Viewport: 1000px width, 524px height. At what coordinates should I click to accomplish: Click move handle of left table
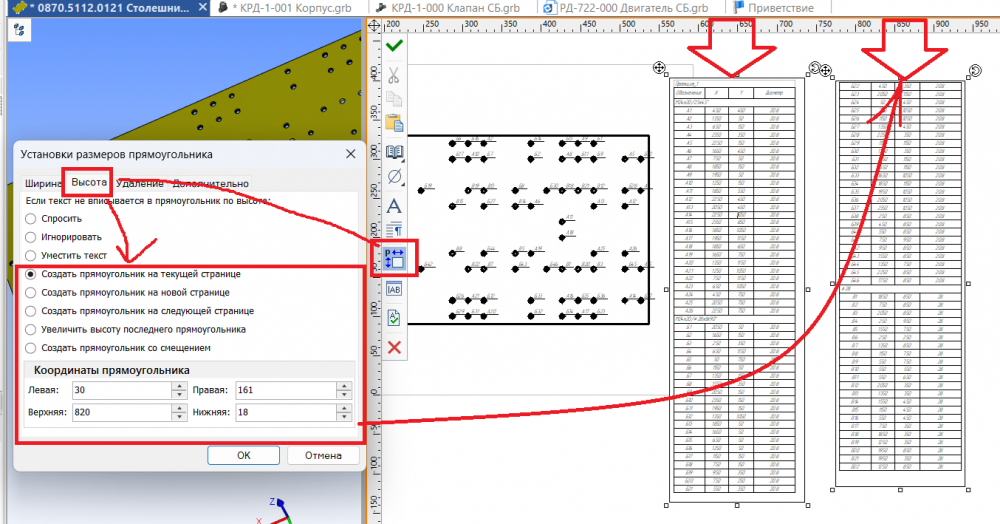(659, 68)
